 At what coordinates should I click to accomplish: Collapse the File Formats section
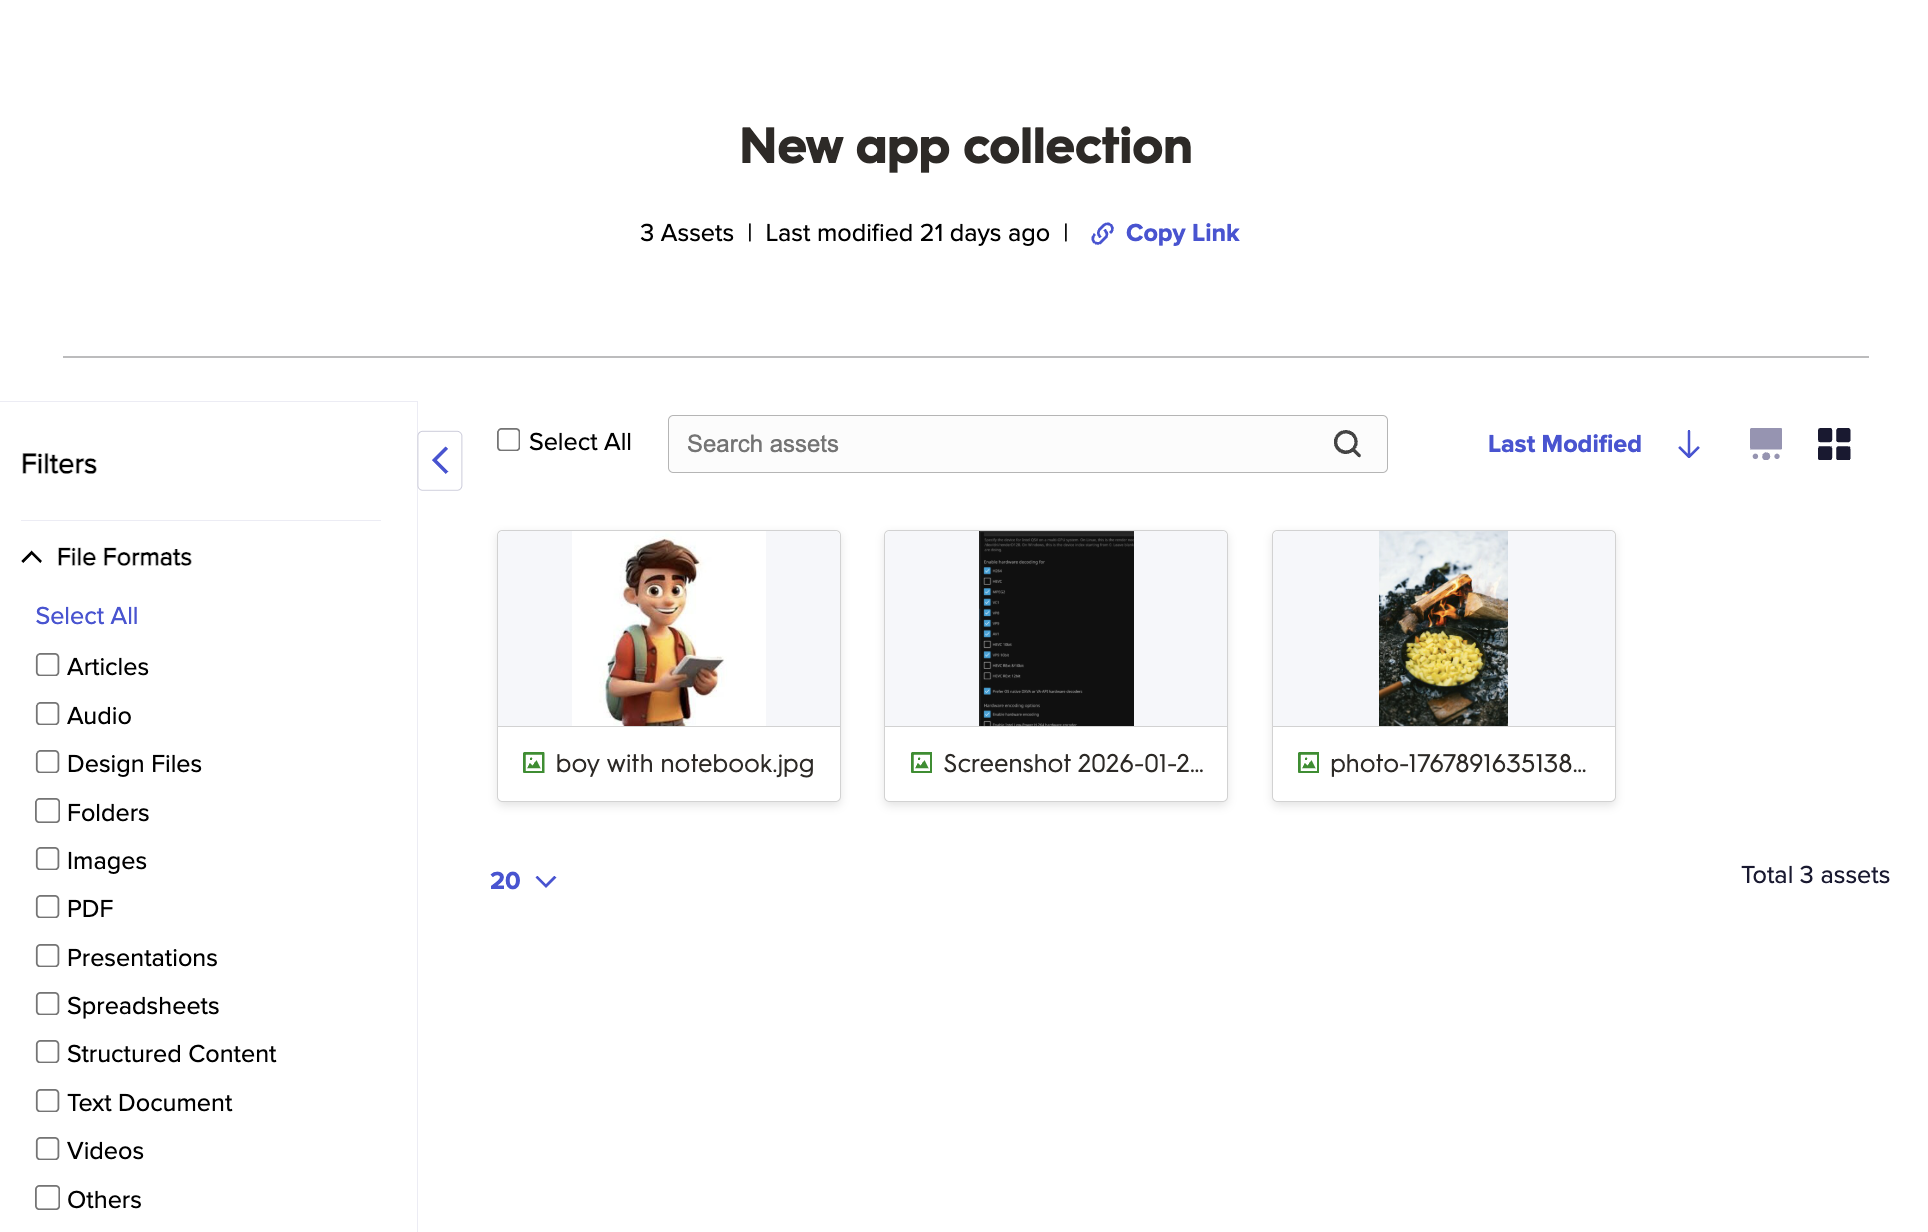pos(32,557)
